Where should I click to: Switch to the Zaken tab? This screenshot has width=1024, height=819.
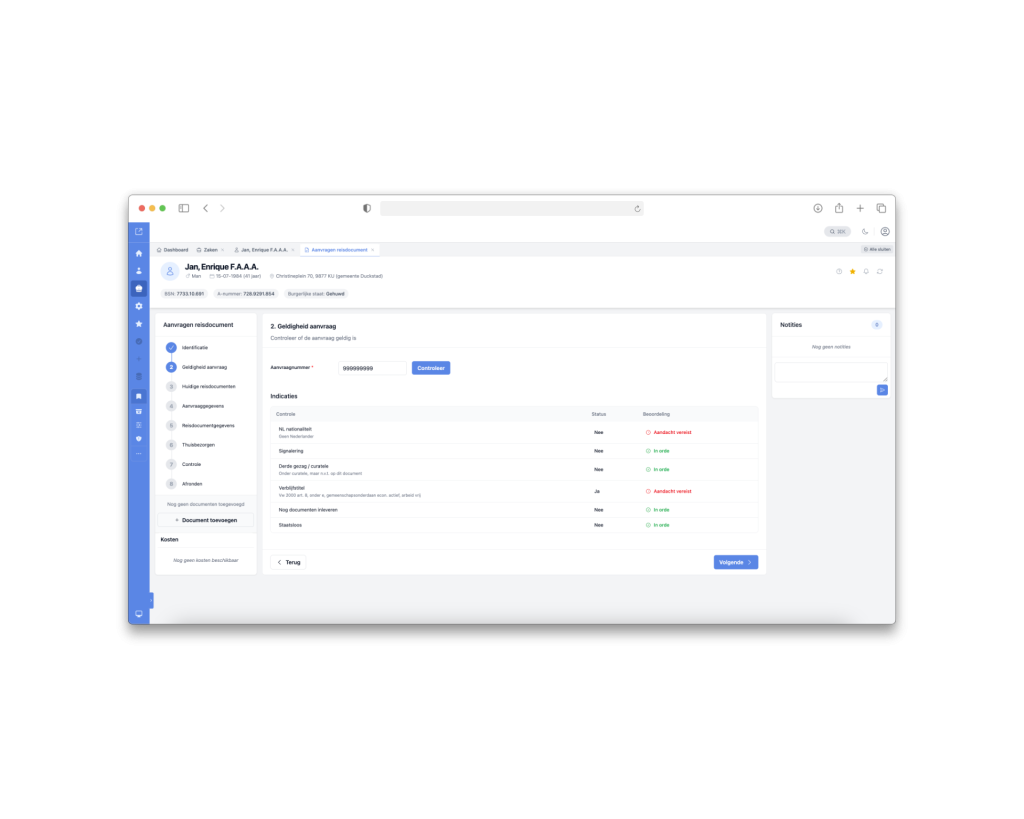coord(209,249)
